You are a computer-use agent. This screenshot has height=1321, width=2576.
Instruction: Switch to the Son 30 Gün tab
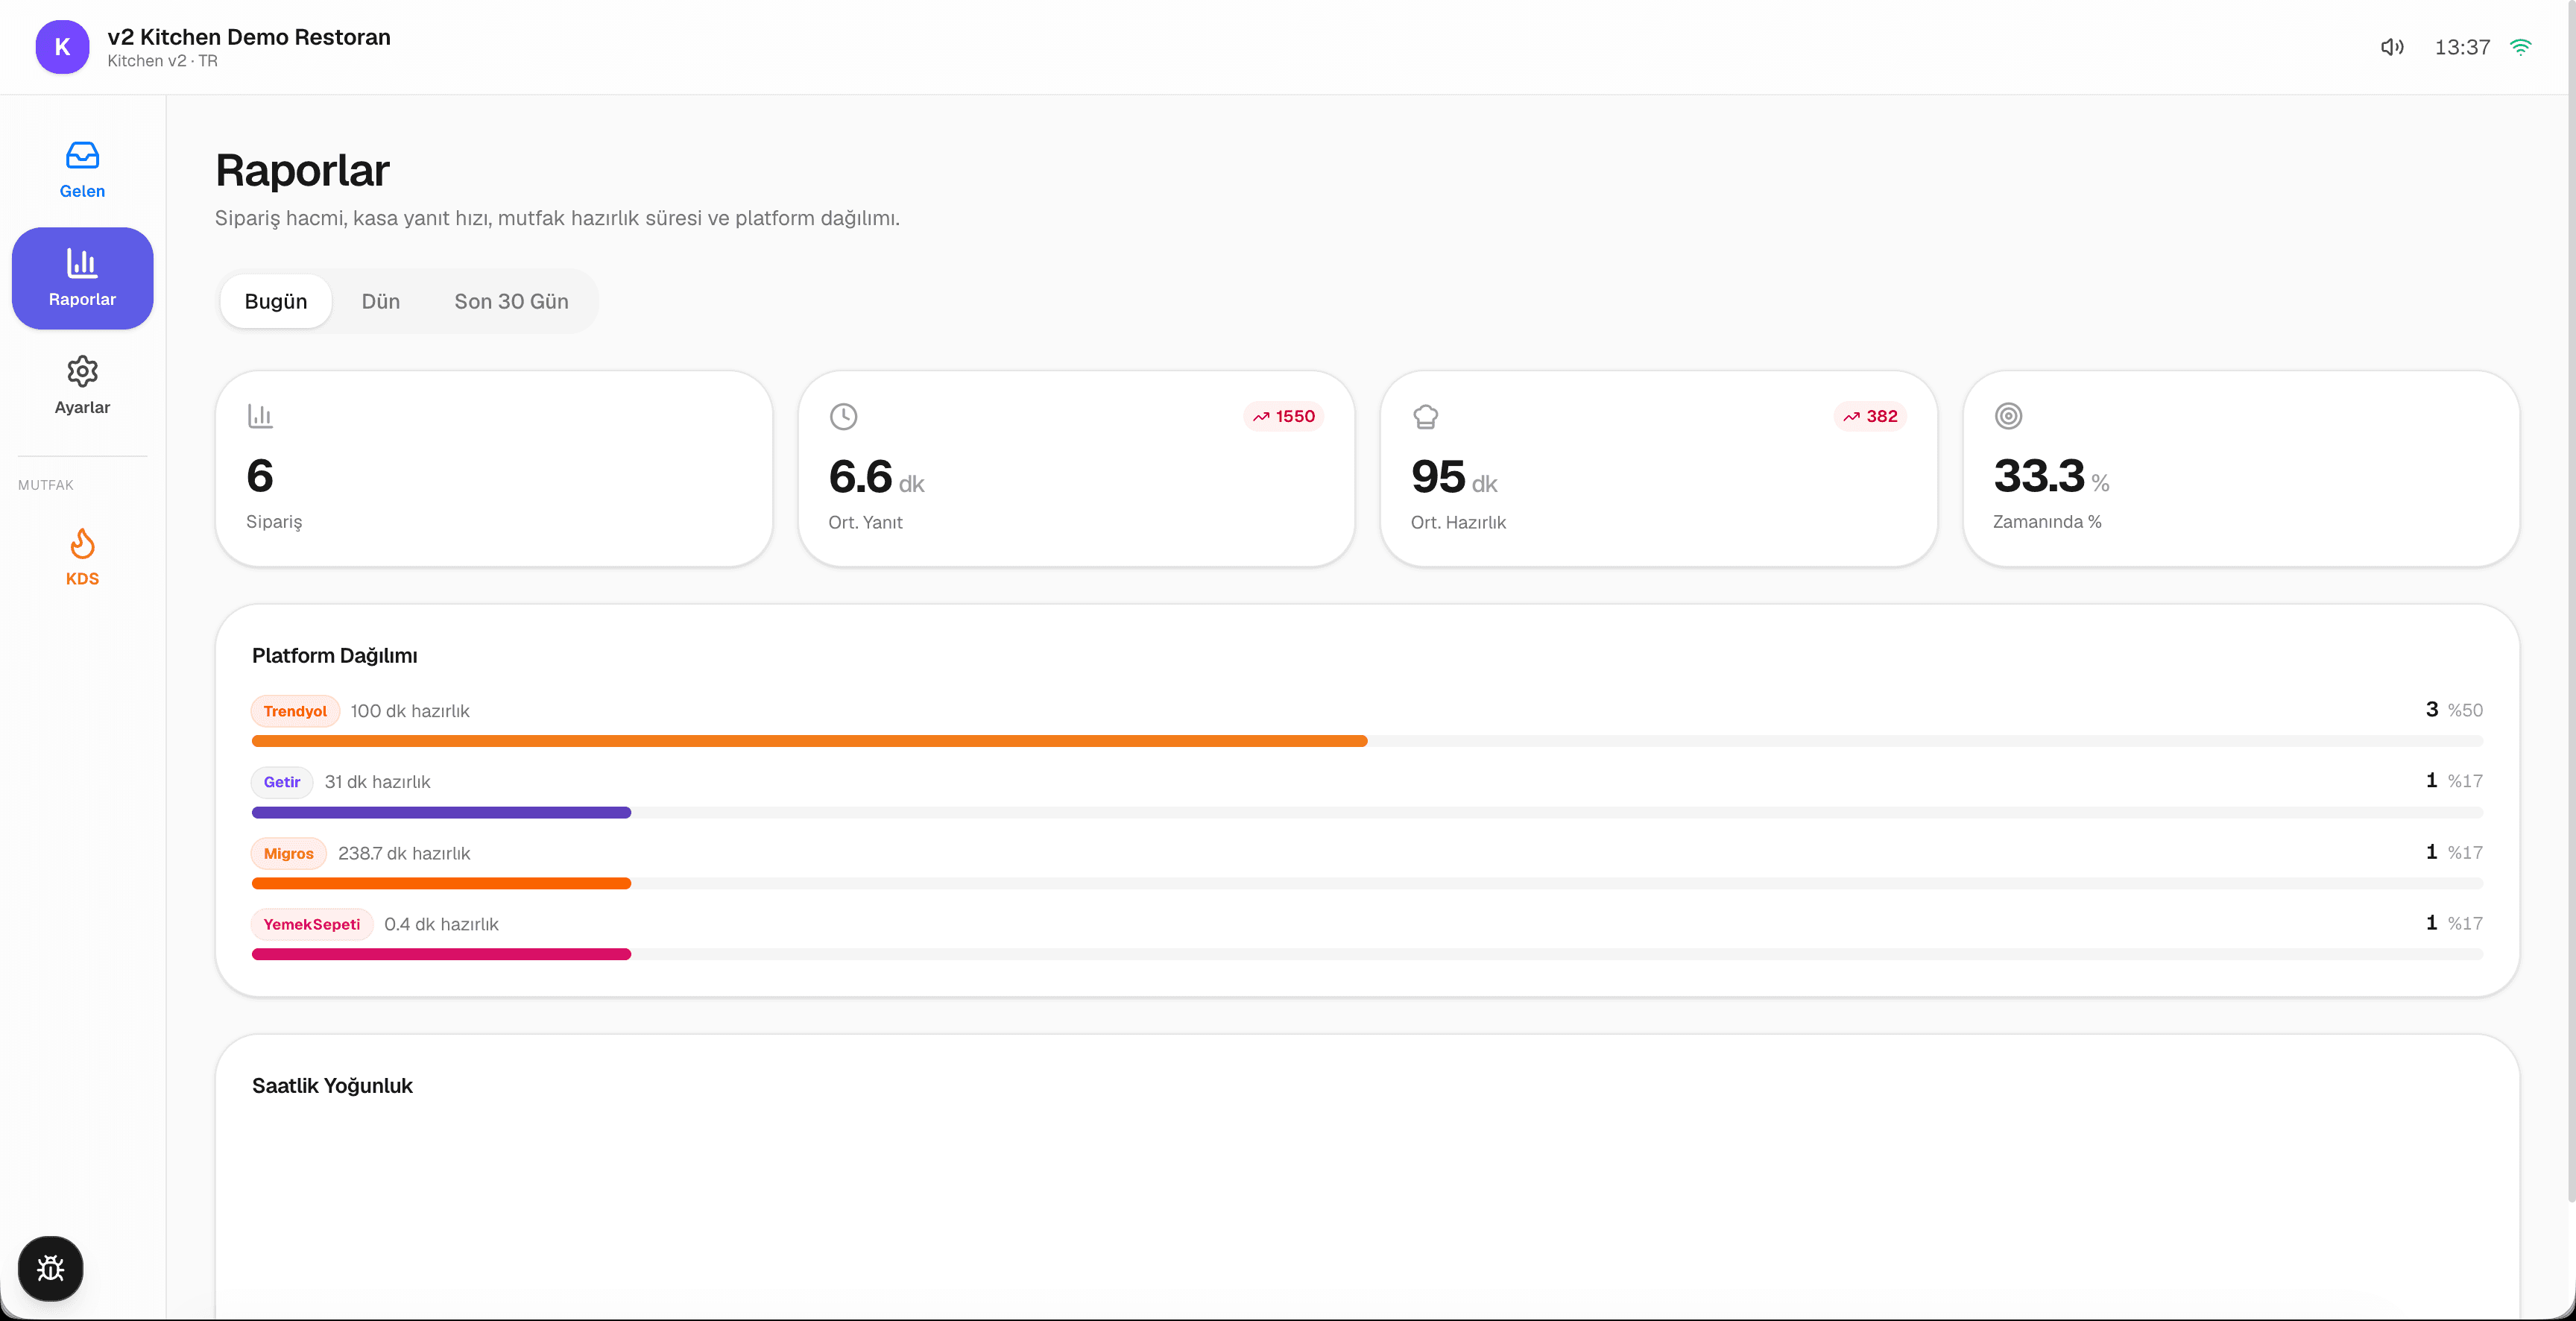[x=511, y=301]
